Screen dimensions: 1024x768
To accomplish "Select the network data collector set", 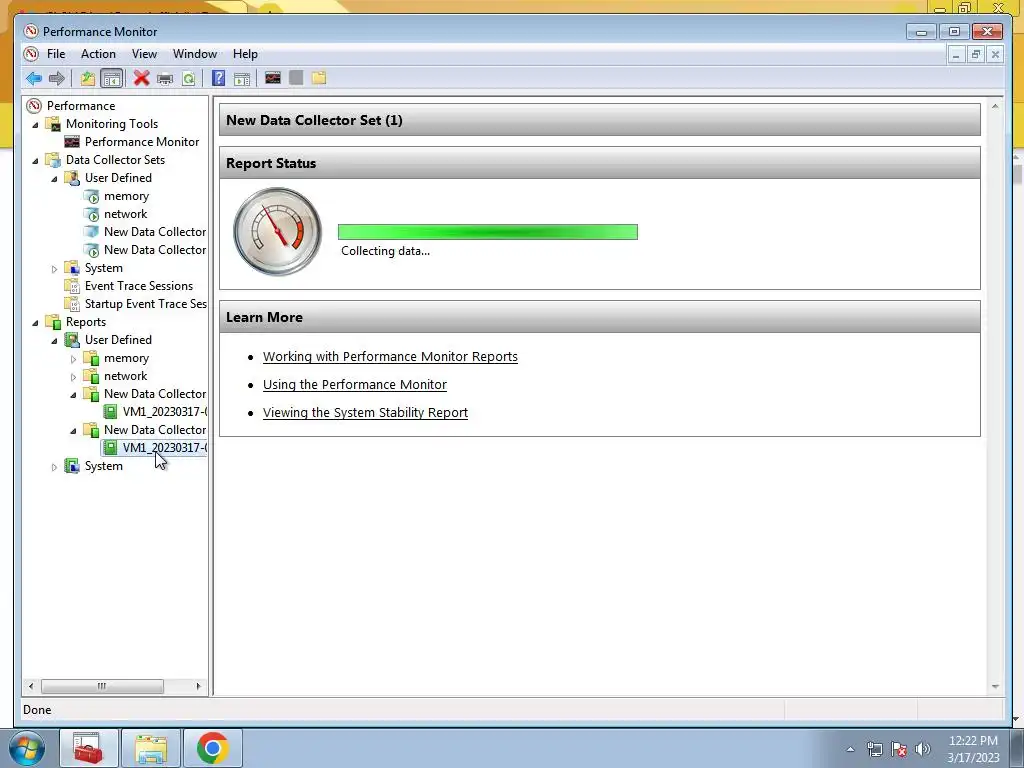I will 125,214.
